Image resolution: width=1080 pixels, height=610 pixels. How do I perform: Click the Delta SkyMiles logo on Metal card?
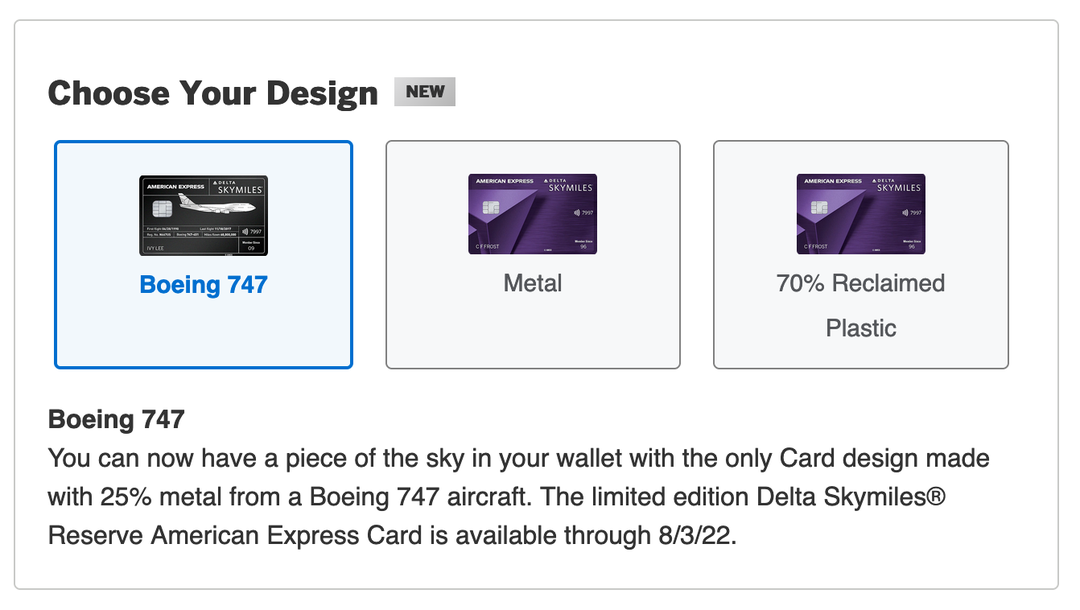pos(570,185)
